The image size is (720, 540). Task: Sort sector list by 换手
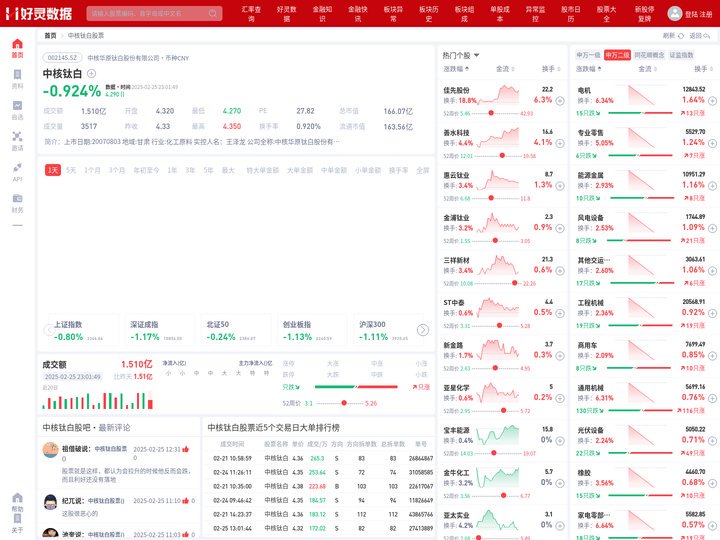click(703, 69)
